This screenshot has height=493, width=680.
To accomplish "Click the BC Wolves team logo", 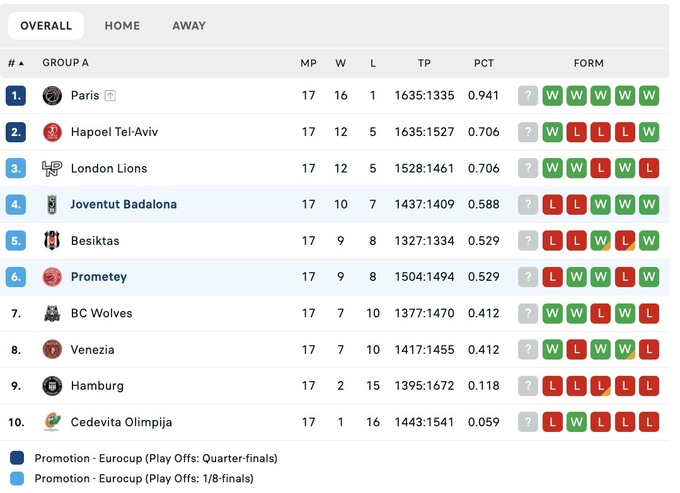I will 52,313.
